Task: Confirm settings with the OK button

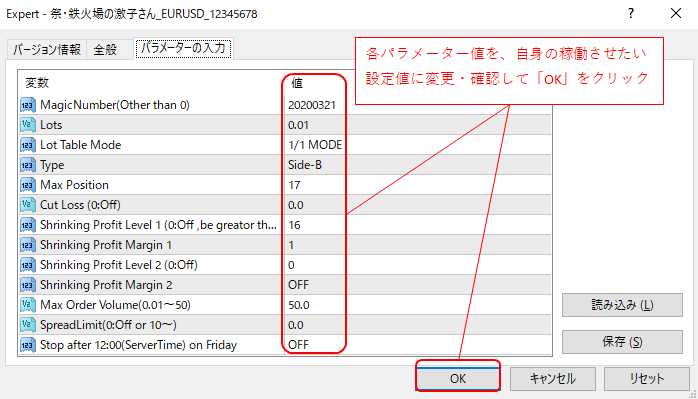Action: (458, 379)
